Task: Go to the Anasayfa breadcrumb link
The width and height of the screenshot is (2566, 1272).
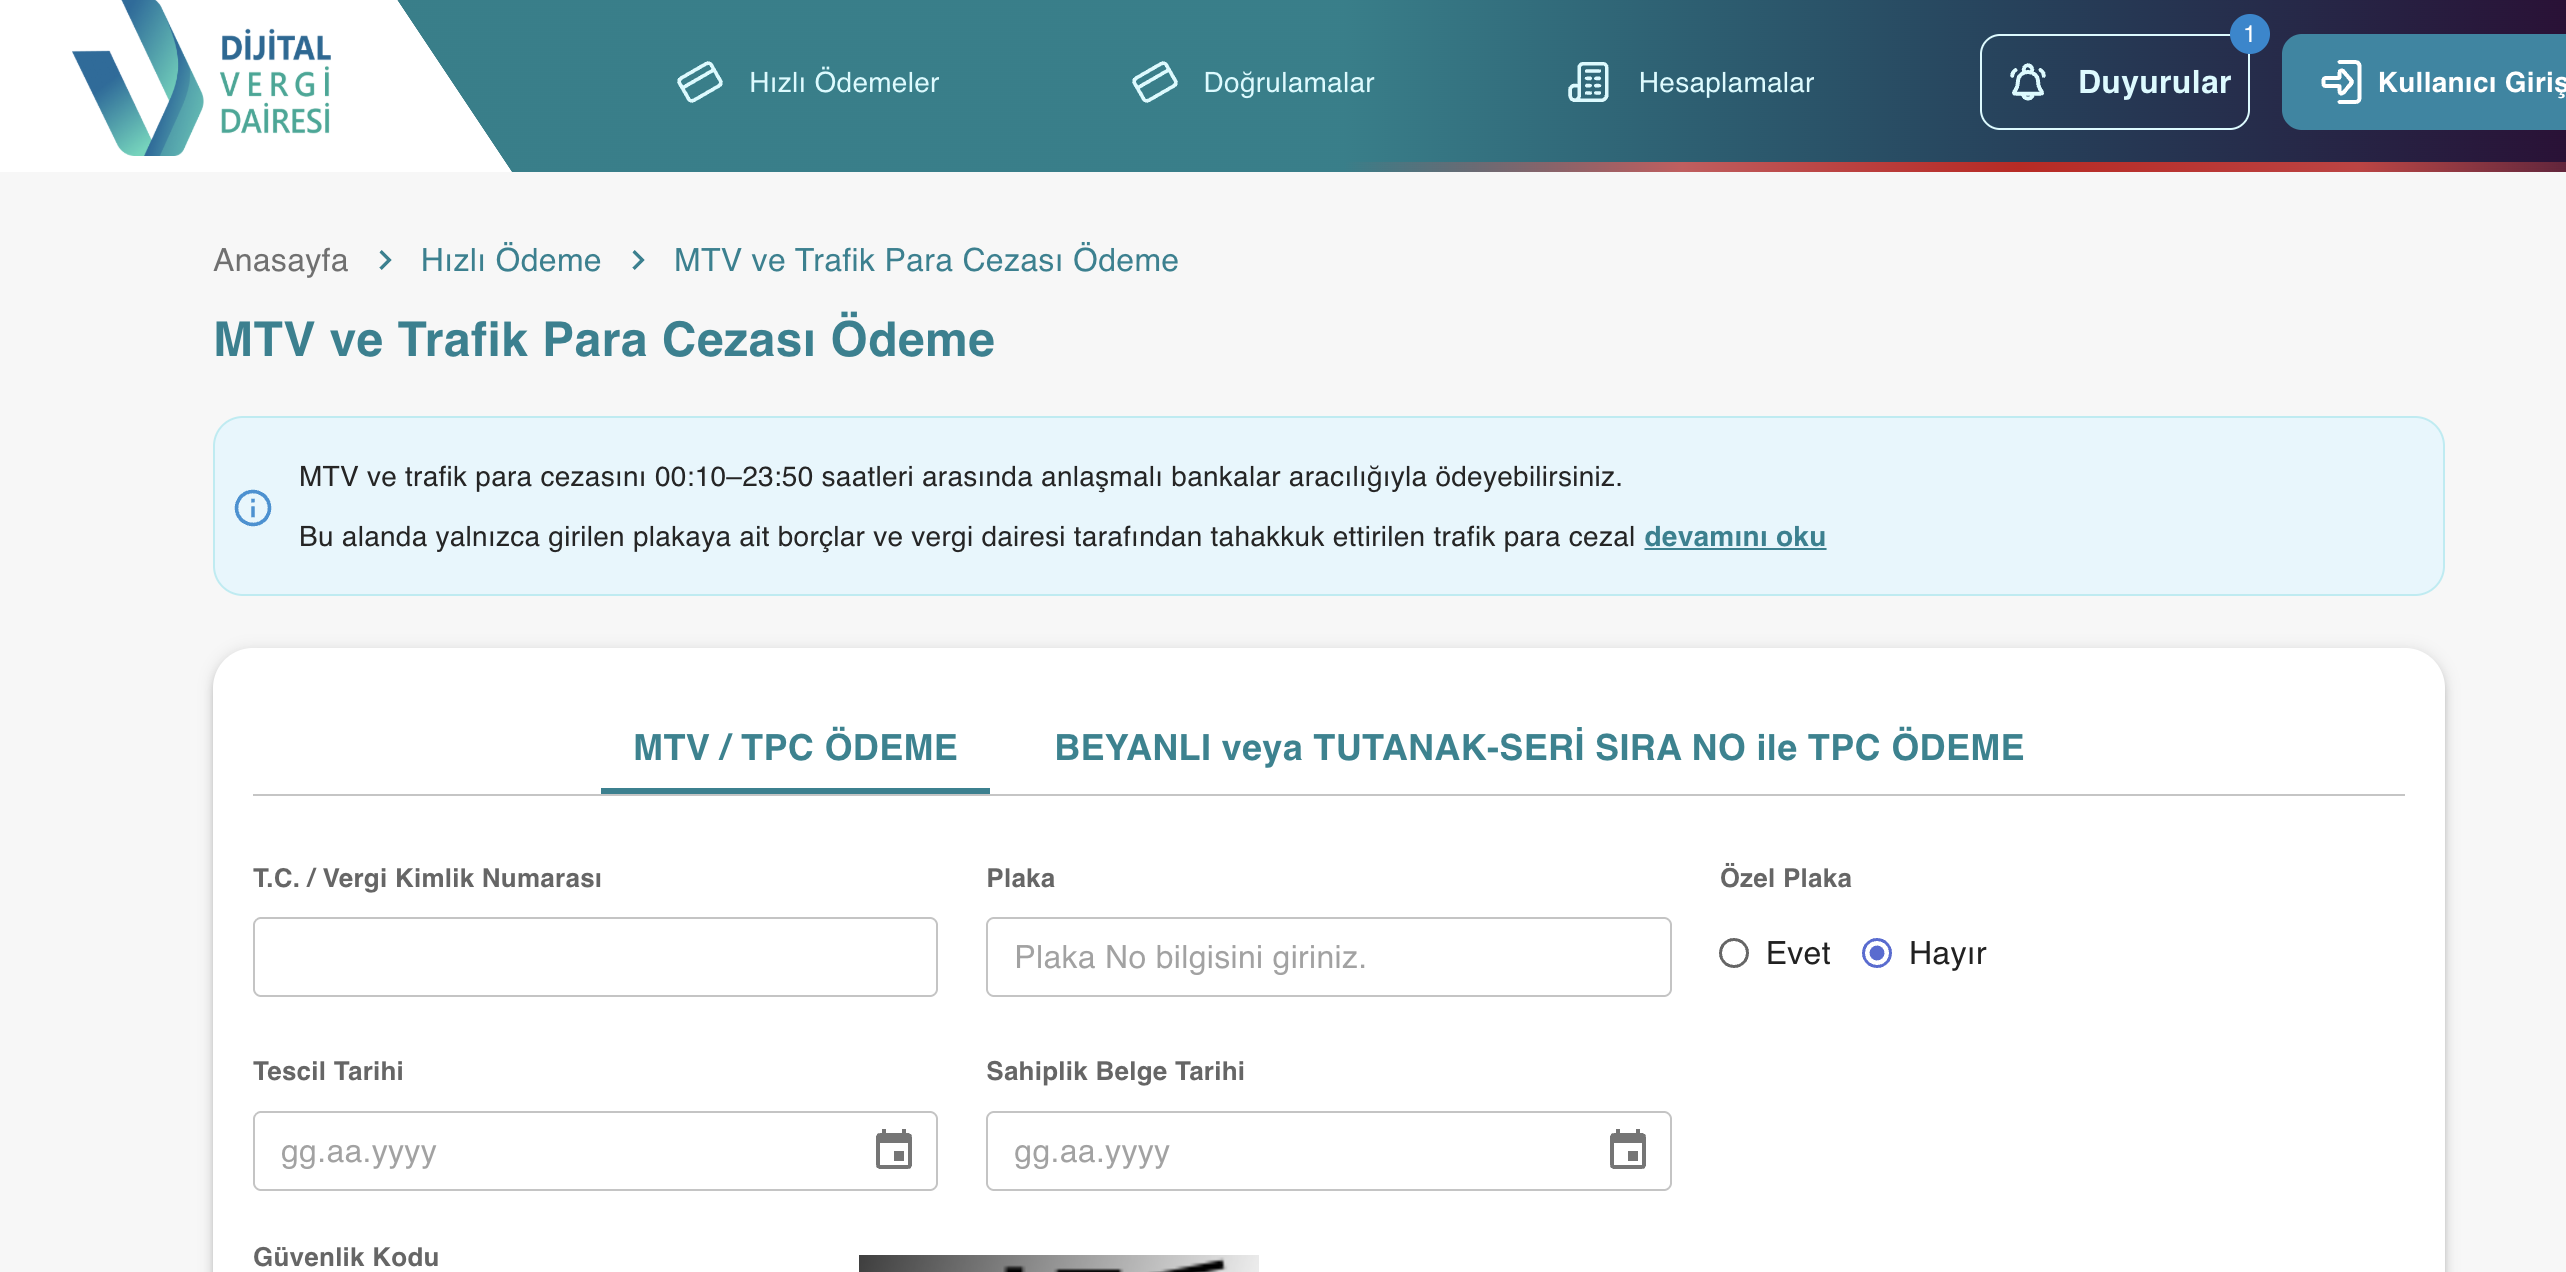Action: (281, 260)
